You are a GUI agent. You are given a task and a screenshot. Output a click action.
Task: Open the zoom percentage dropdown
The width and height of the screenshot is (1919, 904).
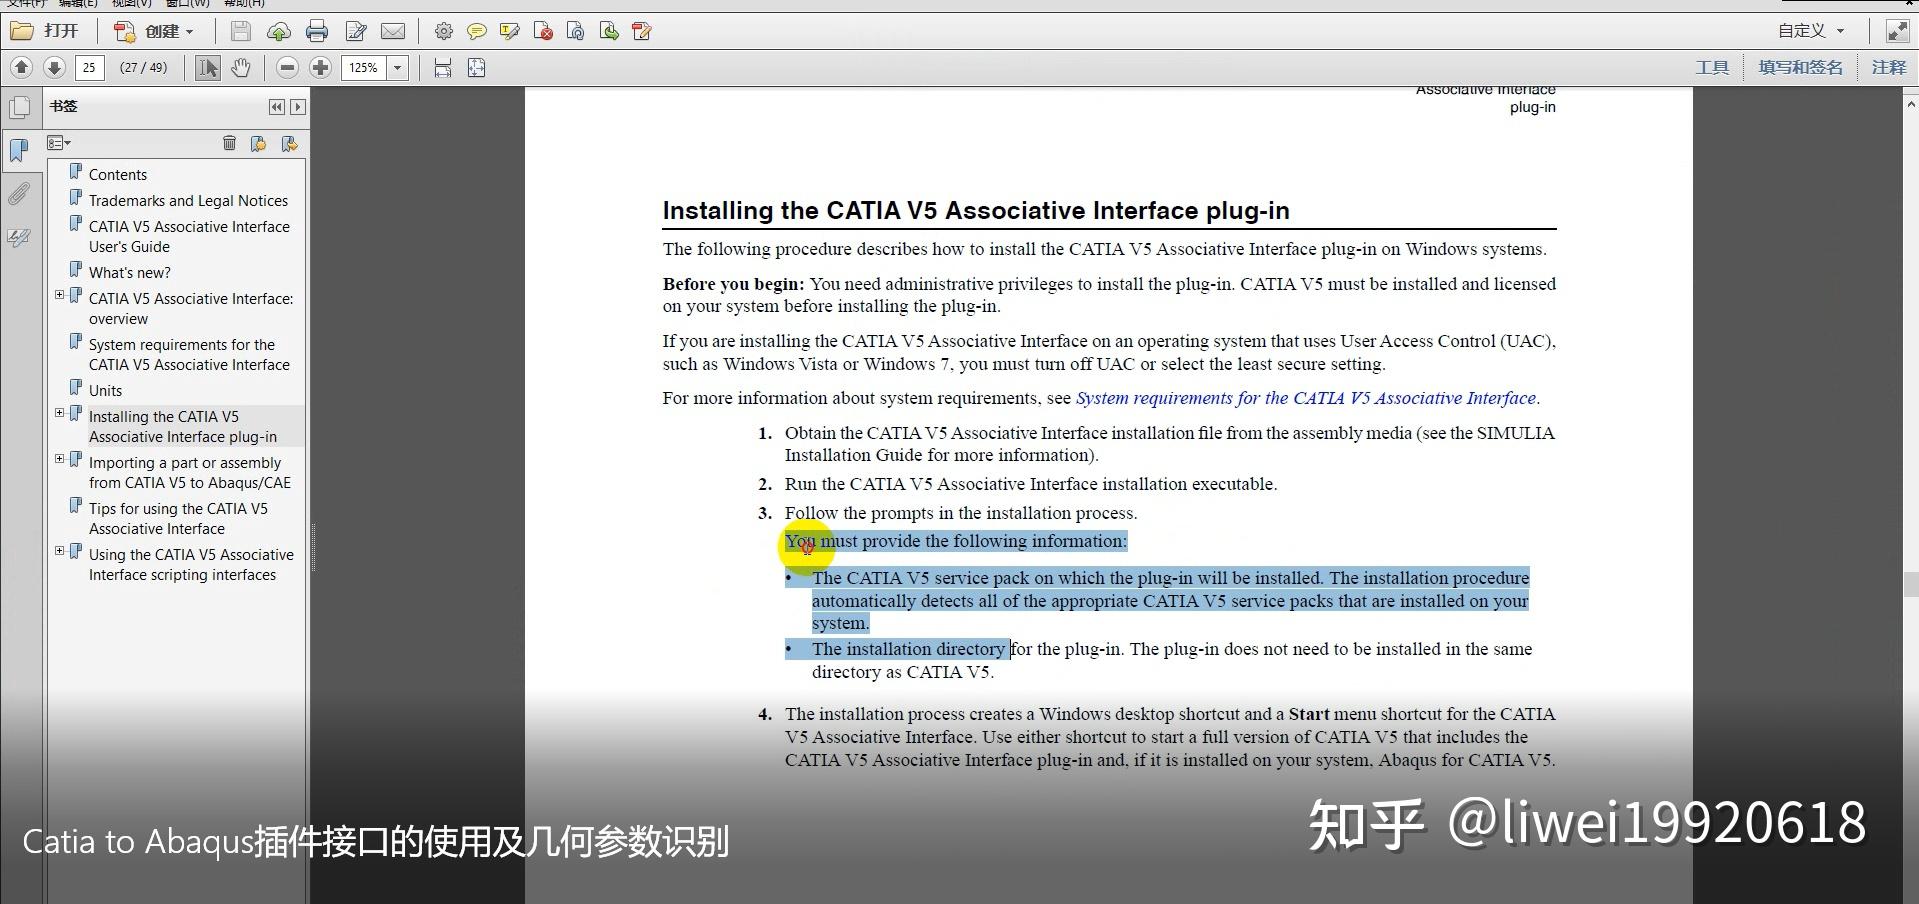pos(396,67)
